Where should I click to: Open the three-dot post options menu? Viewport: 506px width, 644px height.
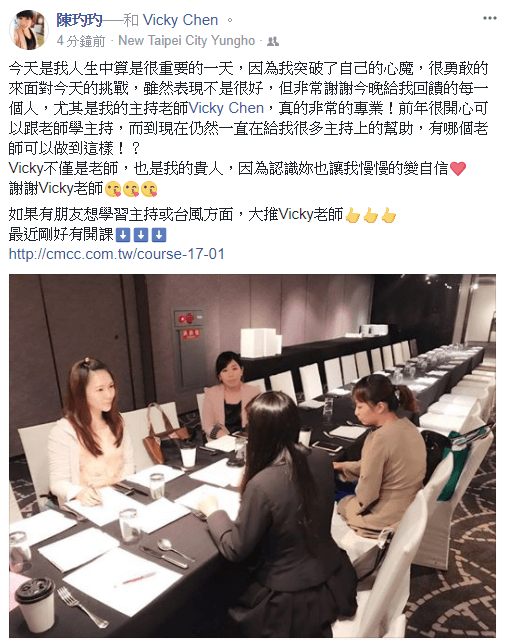tap(490, 18)
